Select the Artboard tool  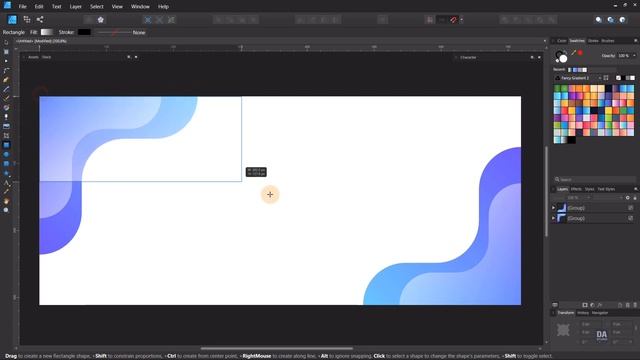pos(6,52)
